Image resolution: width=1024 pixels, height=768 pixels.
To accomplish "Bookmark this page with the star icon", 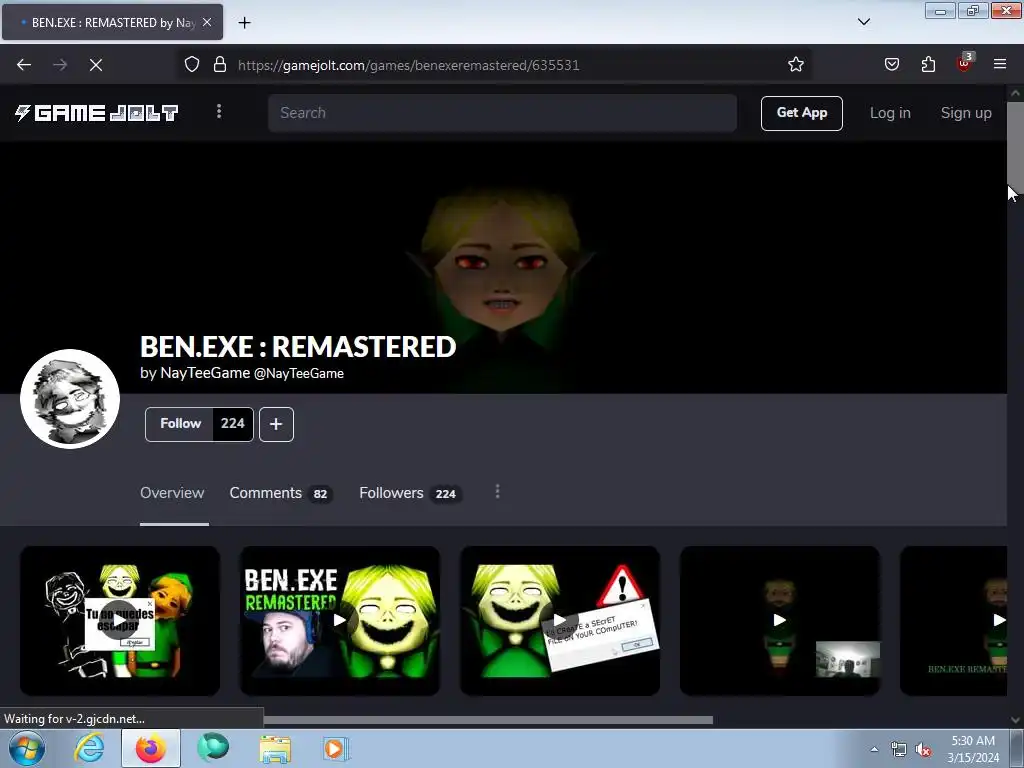I will [795, 65].
